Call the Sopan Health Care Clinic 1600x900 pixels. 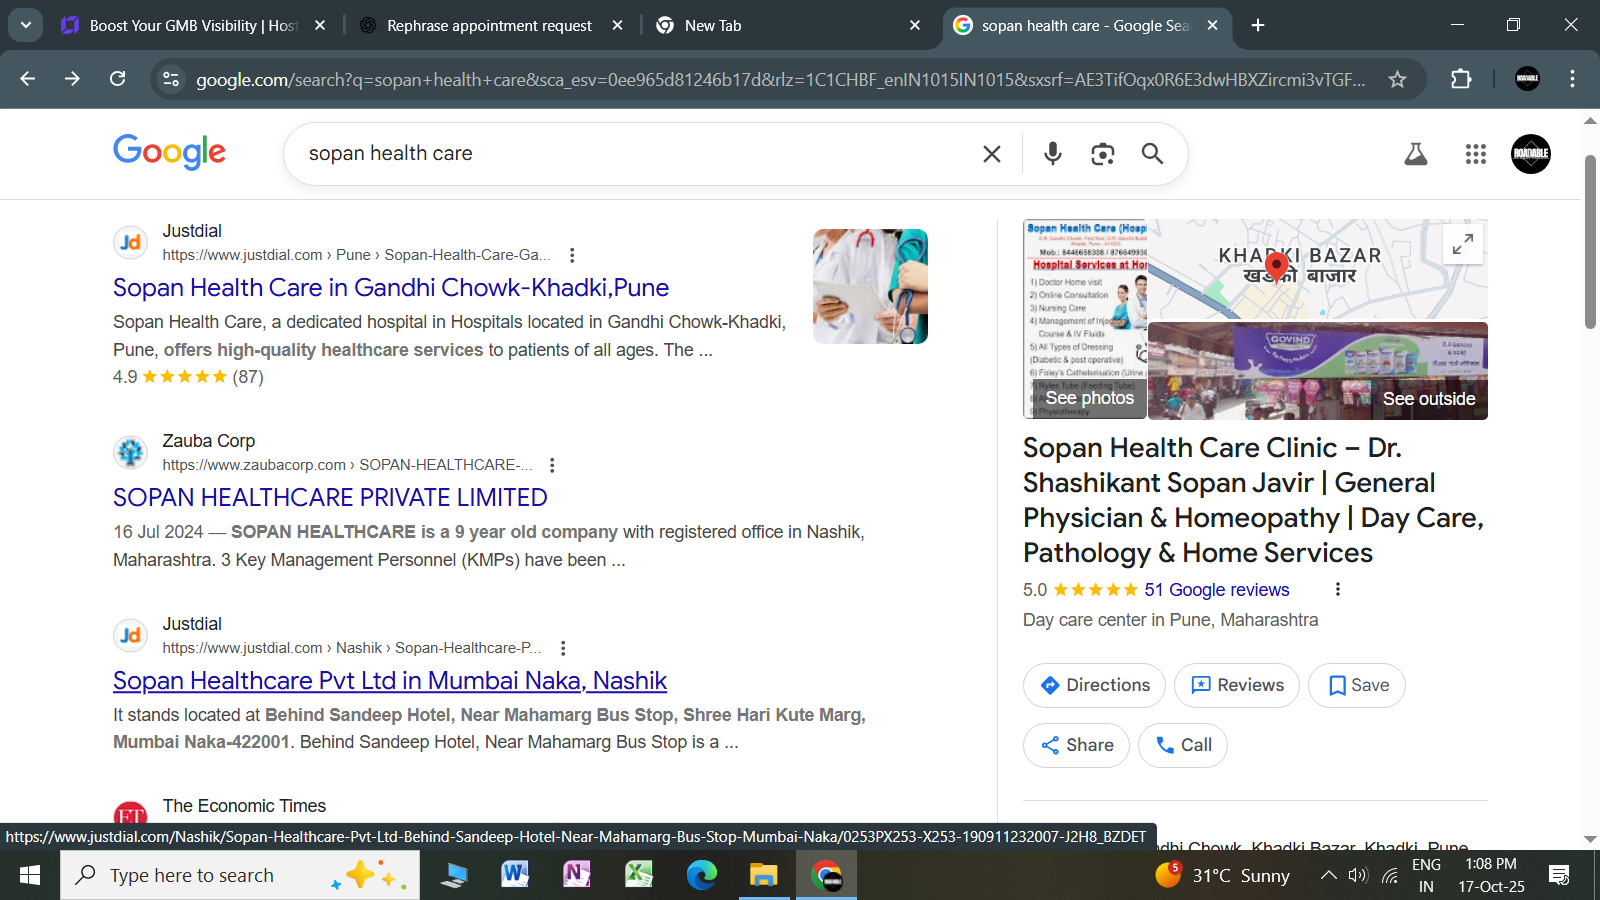point(1183,745)
